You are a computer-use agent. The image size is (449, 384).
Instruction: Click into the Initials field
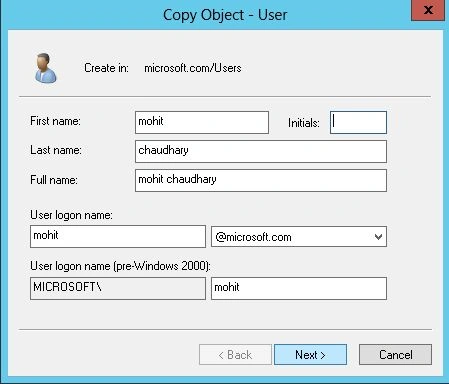[358, 122]
